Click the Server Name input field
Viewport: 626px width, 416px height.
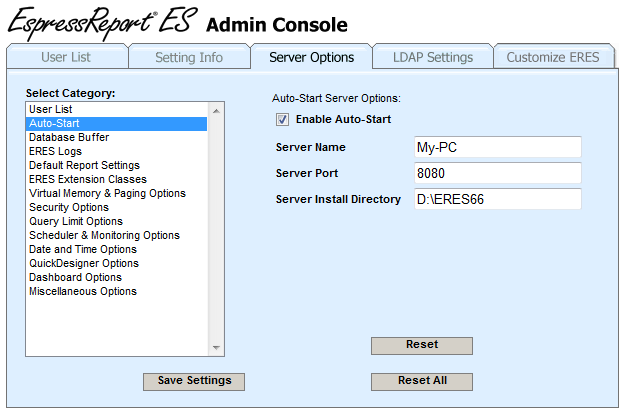(x=498, y=147)
